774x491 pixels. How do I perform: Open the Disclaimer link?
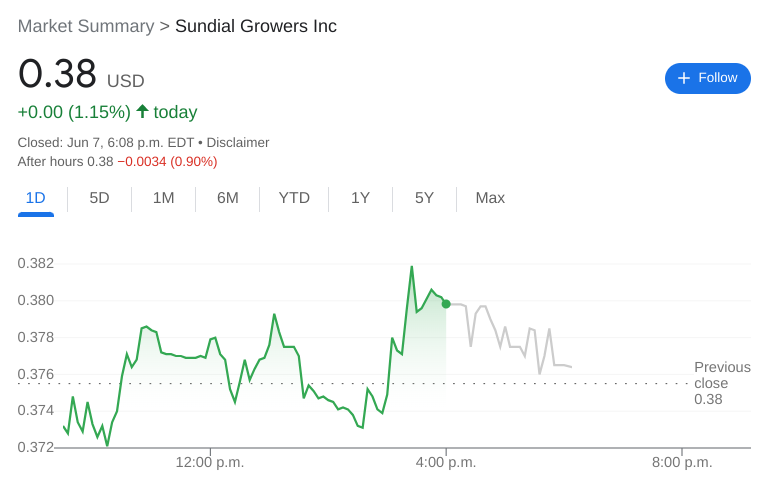pos(238,143)
